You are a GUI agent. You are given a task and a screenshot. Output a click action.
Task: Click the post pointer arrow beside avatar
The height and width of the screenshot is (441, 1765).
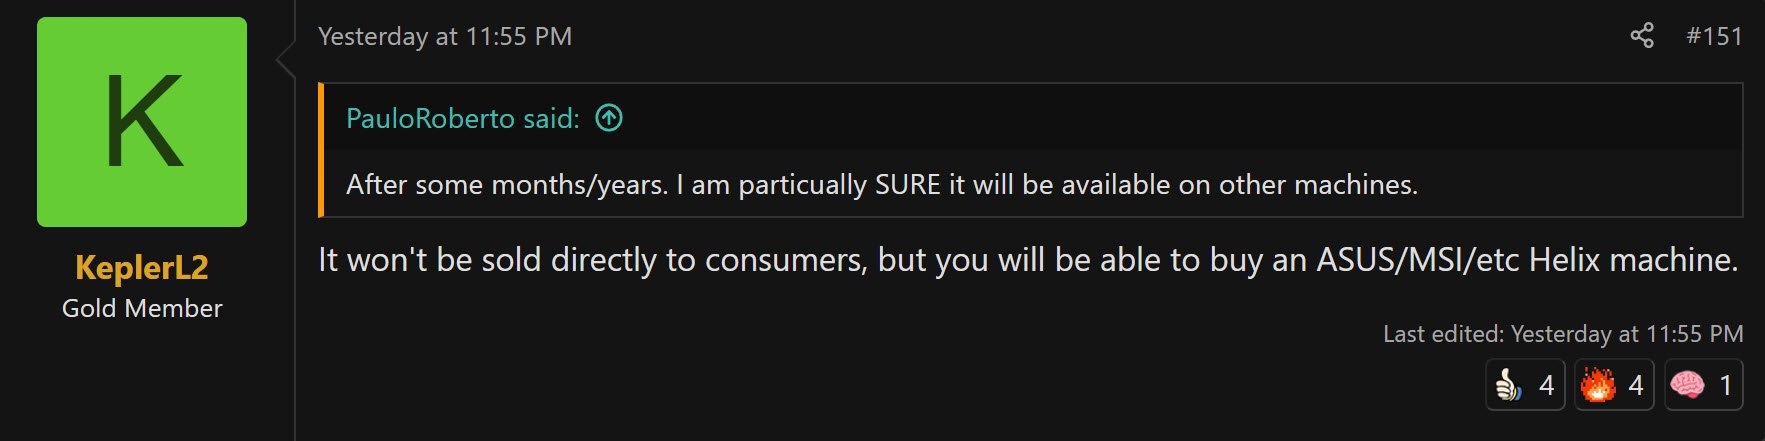tap(286, 60)
